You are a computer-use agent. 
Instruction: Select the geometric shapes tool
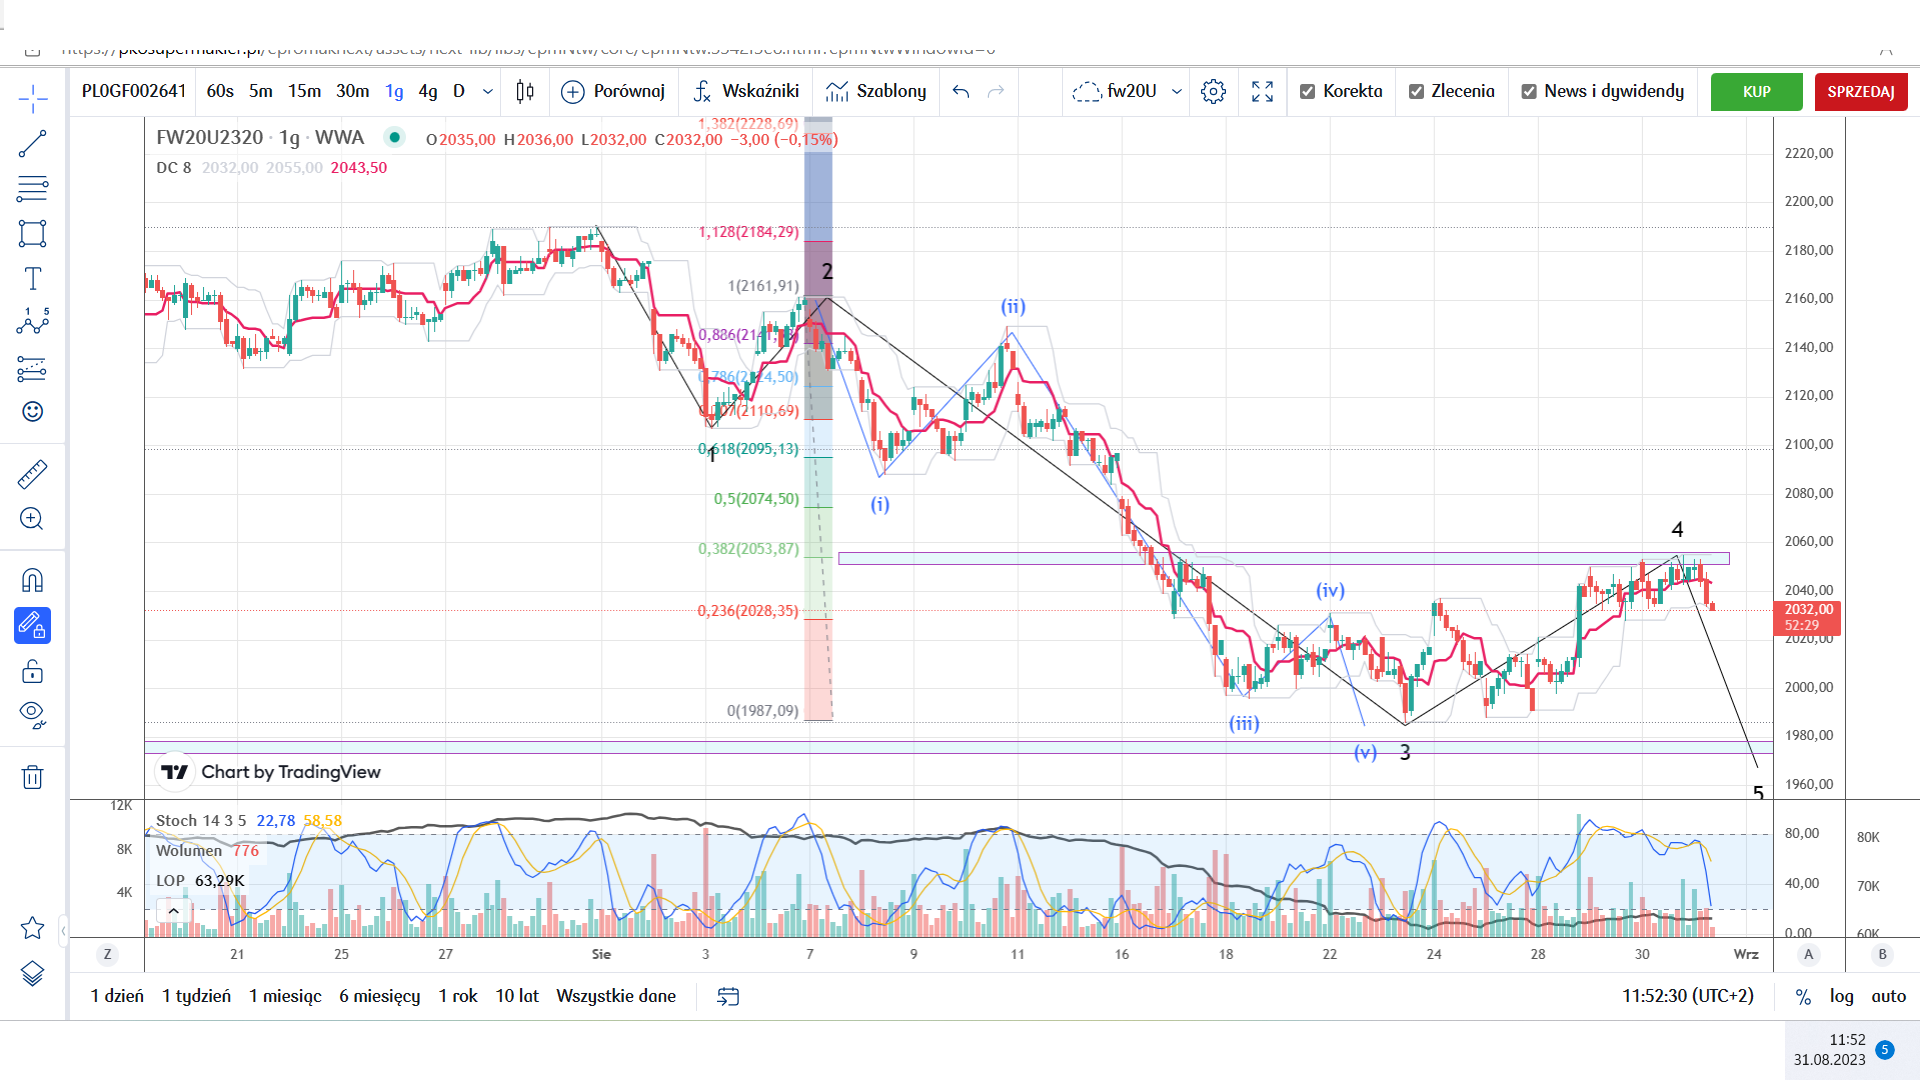click(32, 234)
